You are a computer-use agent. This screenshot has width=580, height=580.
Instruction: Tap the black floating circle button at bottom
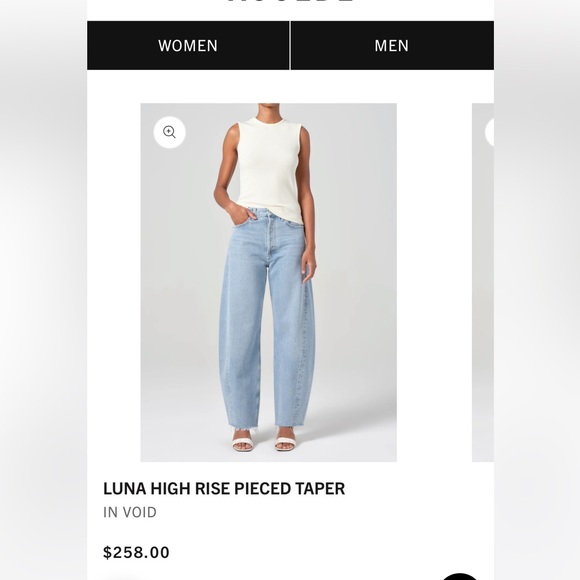pos(460,576)
